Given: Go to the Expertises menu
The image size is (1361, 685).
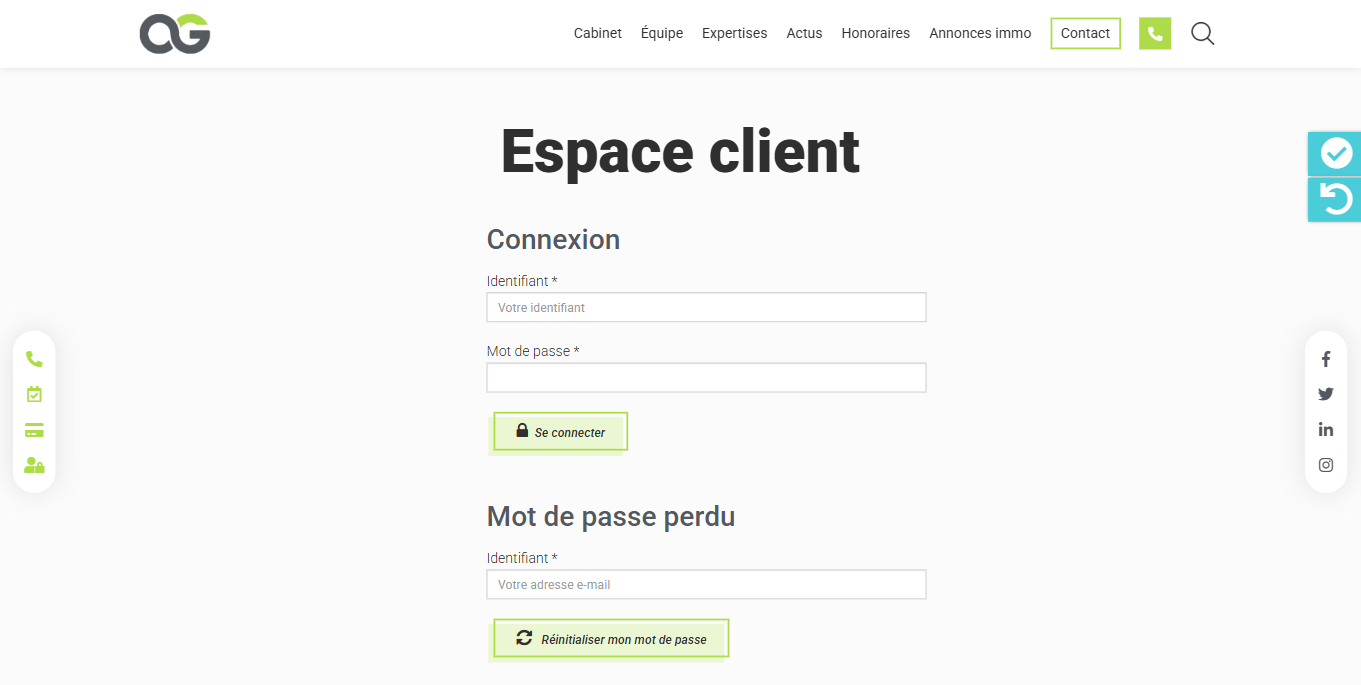Looking at the screenshot, I should tap(734, 34).
